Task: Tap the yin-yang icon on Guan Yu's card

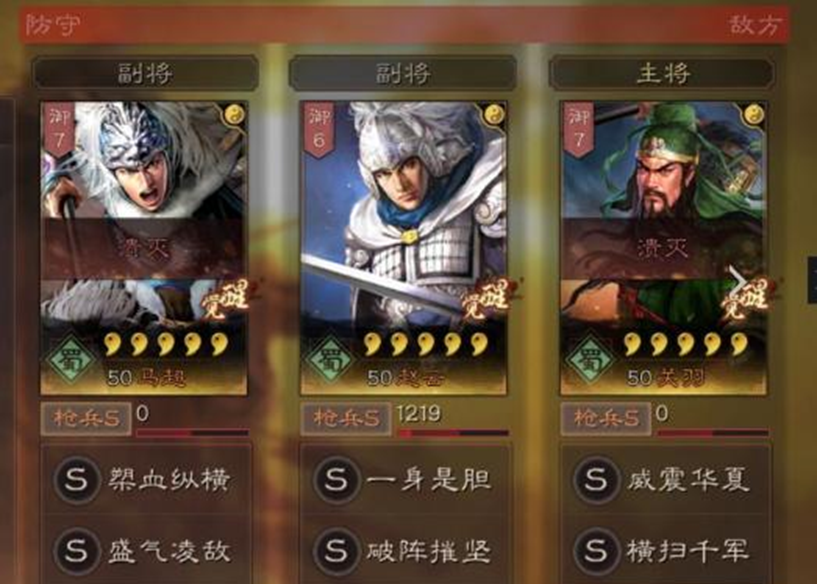Action: [x=753, y=114]
